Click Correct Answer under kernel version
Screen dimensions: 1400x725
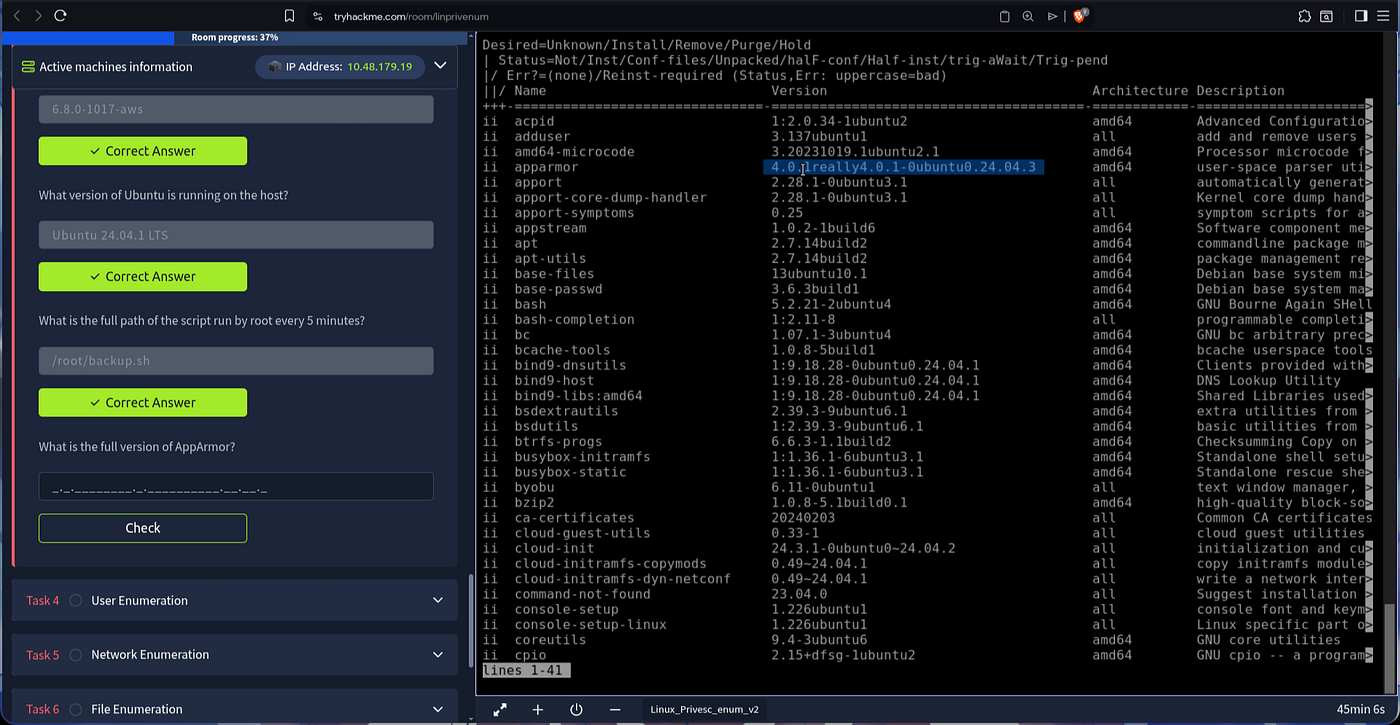pyautogui.click(x=143, y=151)
